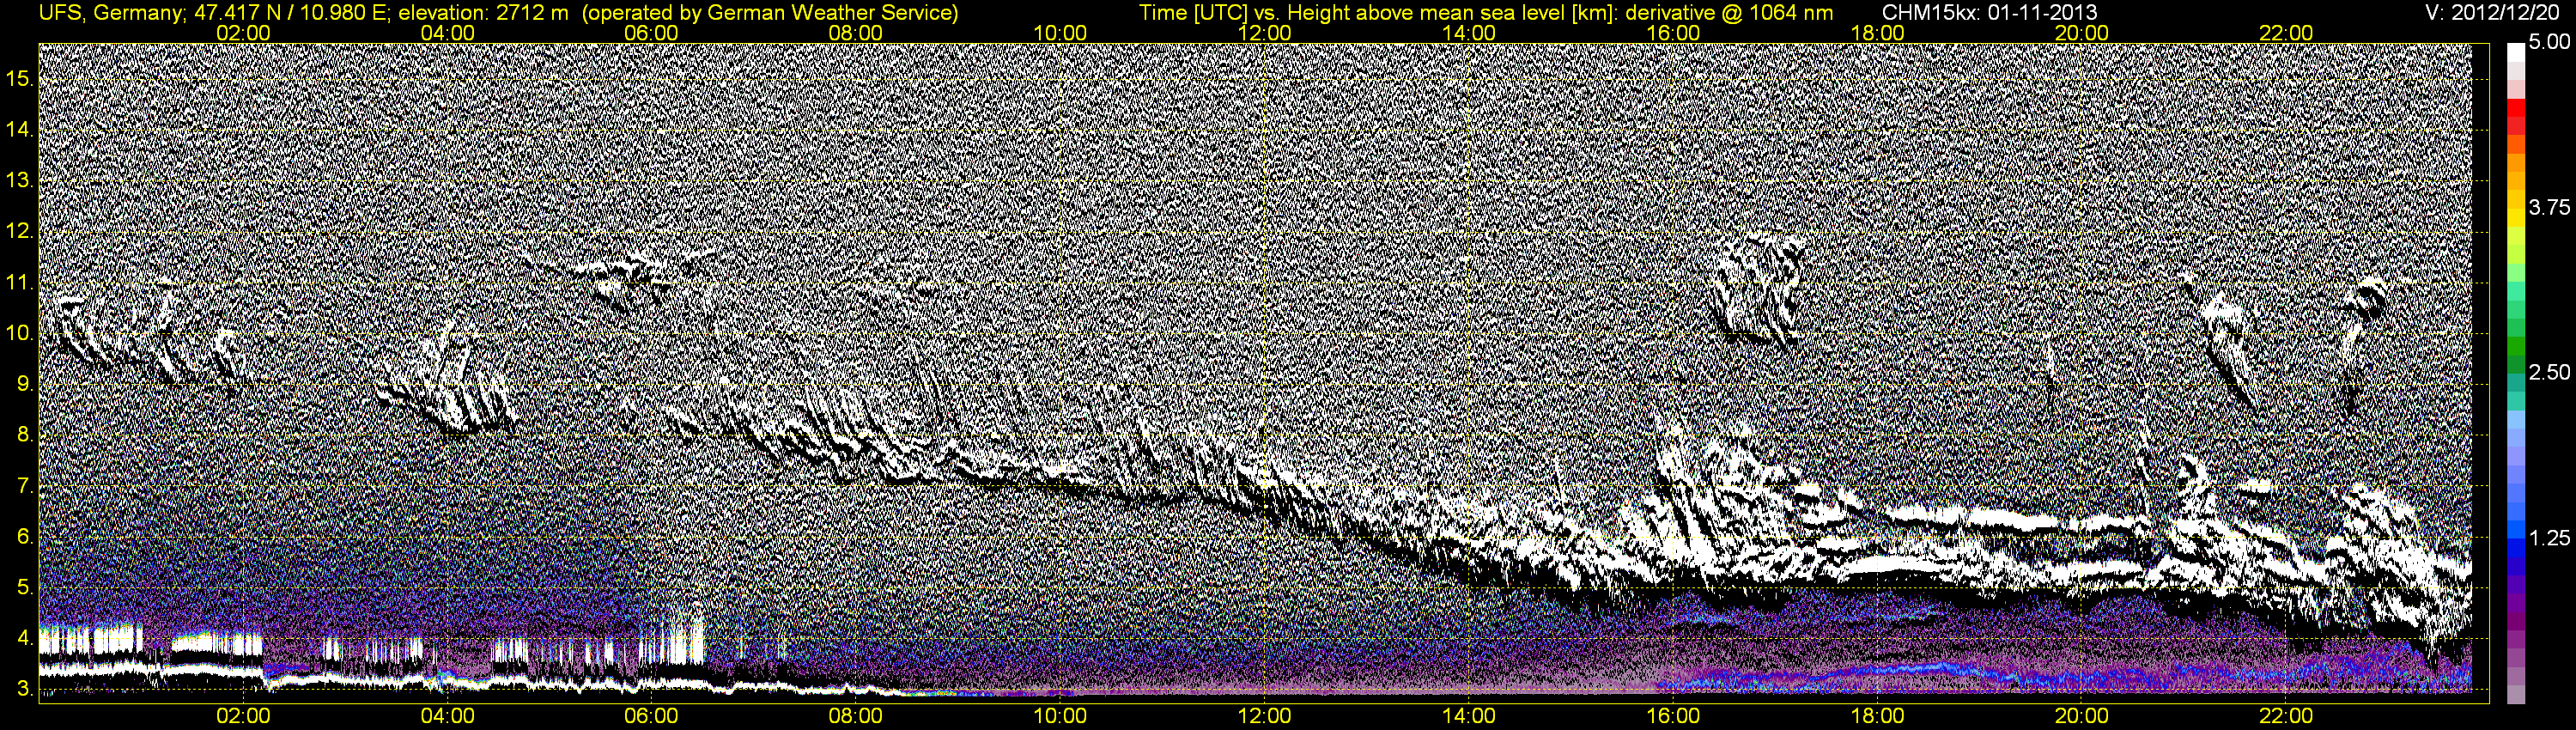Click the height axis label '3.'
This screenshot has width=2576, height=730.
[25, 690]
